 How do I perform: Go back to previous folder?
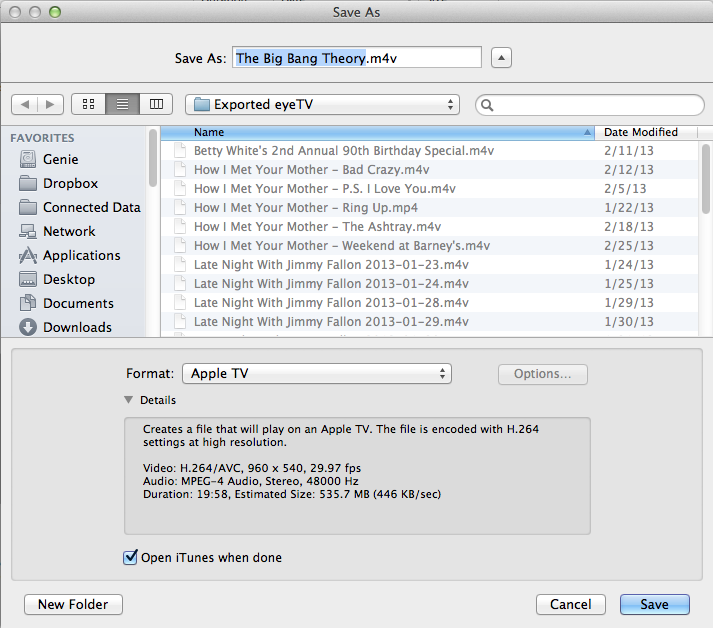(x=25, y=104)
